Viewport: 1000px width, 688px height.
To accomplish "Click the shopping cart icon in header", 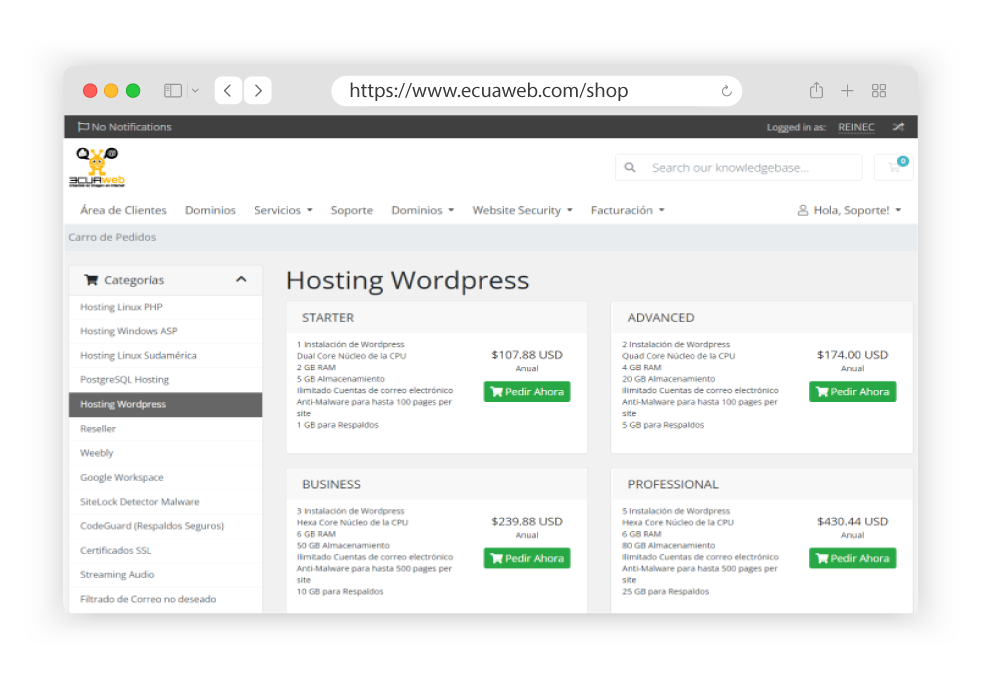I will click(894, 167).
